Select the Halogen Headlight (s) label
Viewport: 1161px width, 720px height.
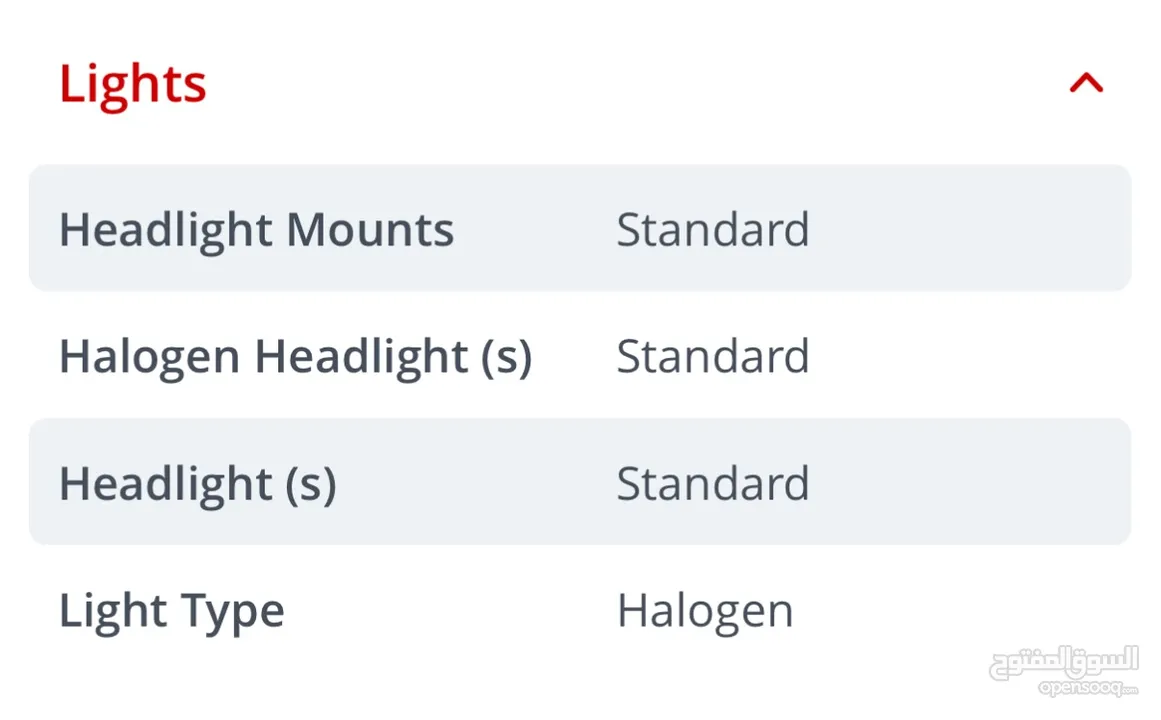[295, 357]
